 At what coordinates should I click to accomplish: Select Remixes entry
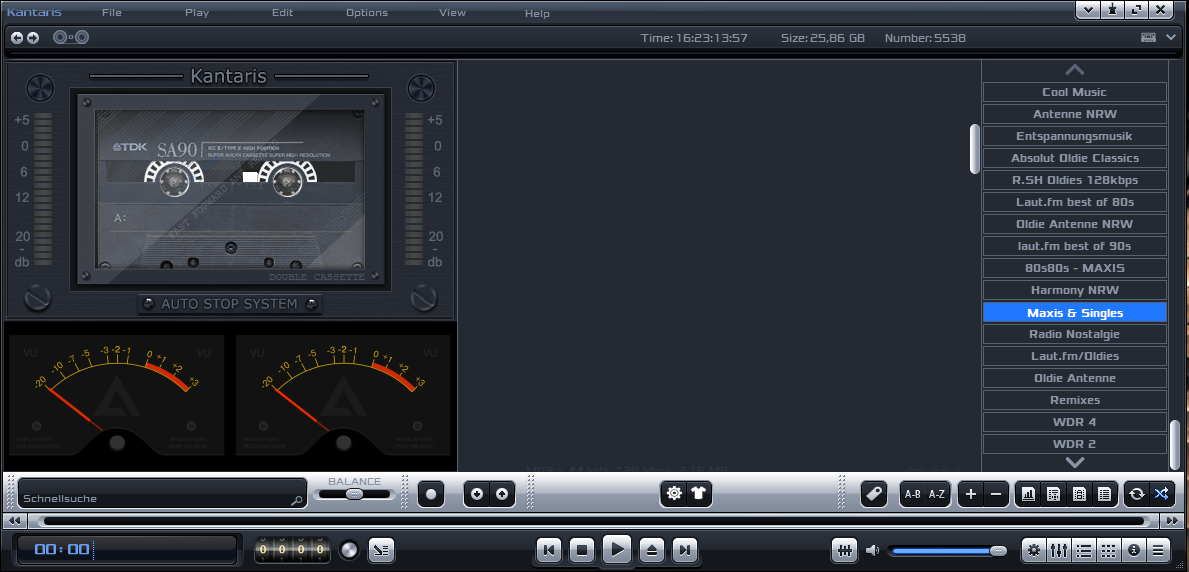[1074, 400]
